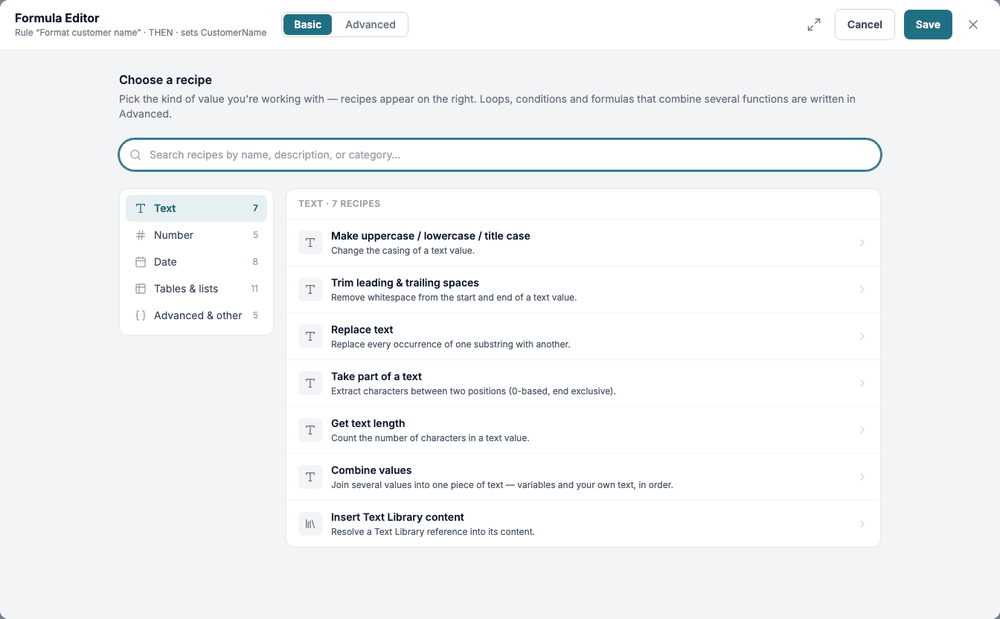Open the chevron for Trim leading & trailing spaces

coord(862,289)
